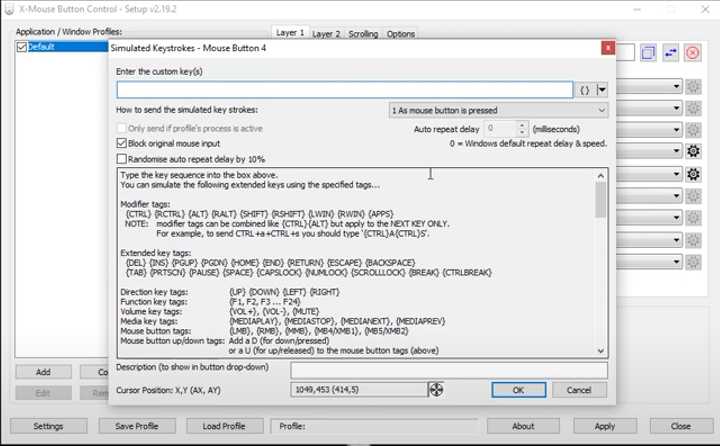This screenshot has height=446, width=720.
Task: Focus the Description text field
Action: click(x=449, y=370)
